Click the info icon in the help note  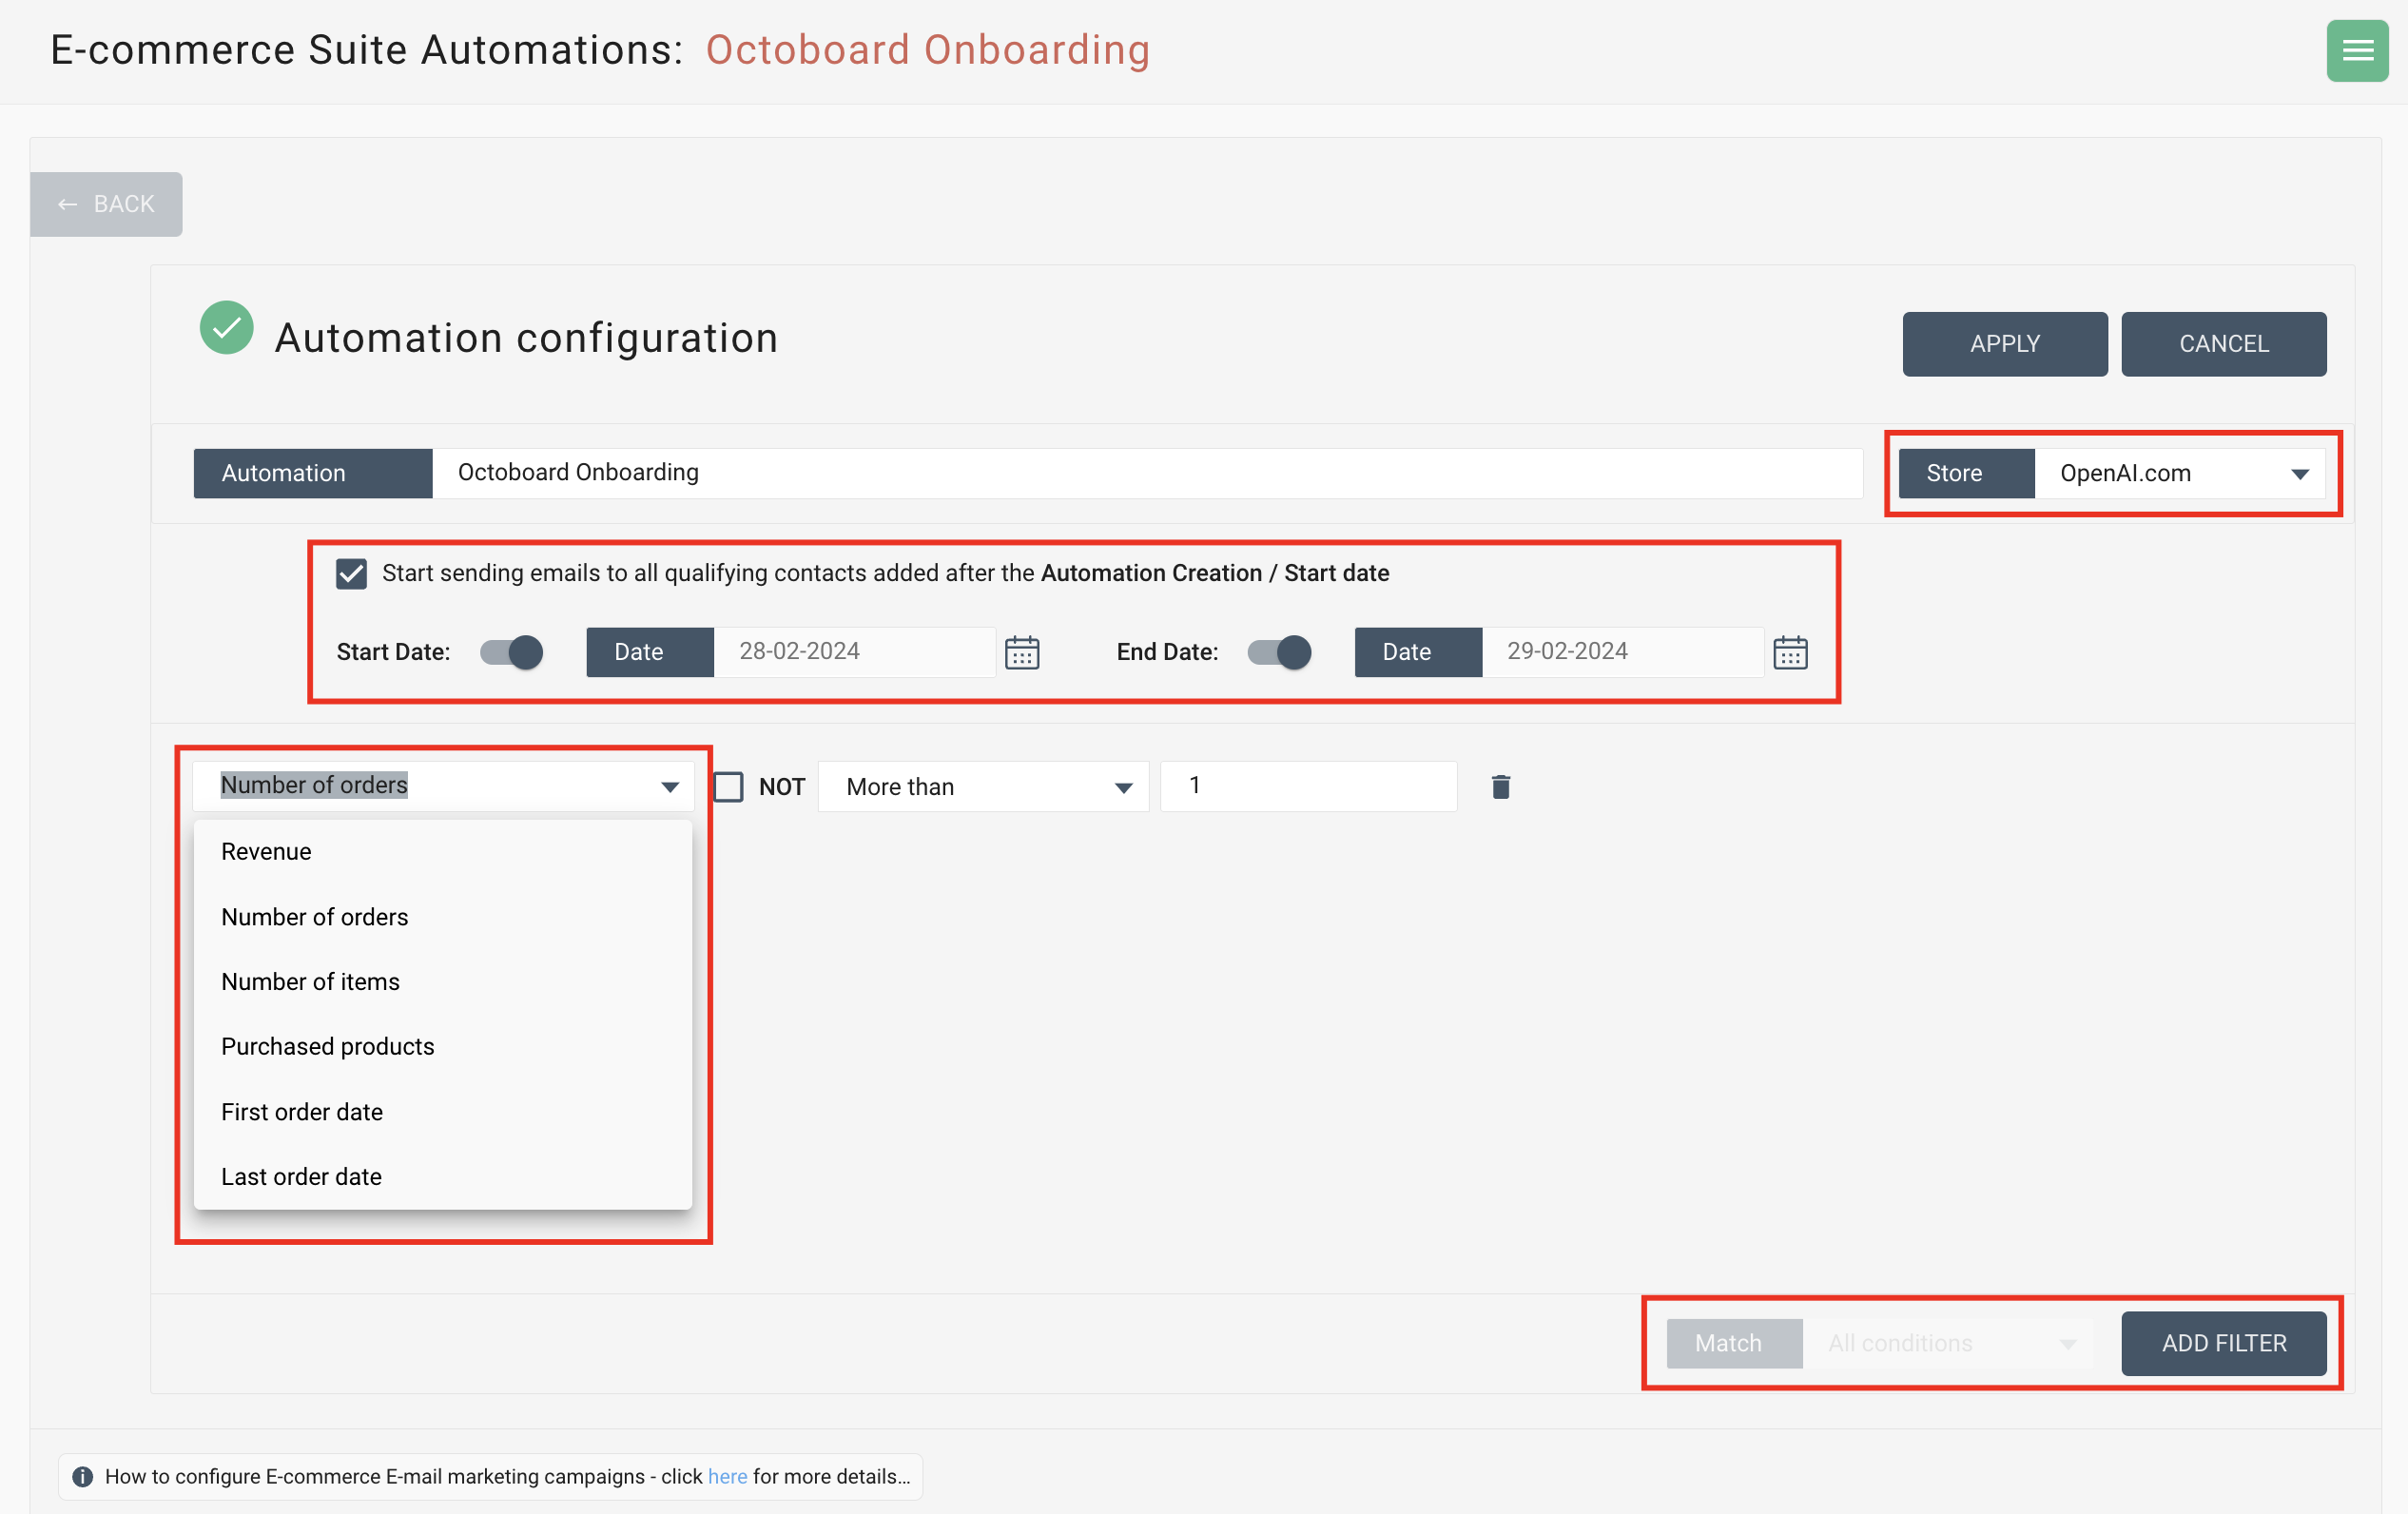pyautogui.click(x=83, y=1476)
